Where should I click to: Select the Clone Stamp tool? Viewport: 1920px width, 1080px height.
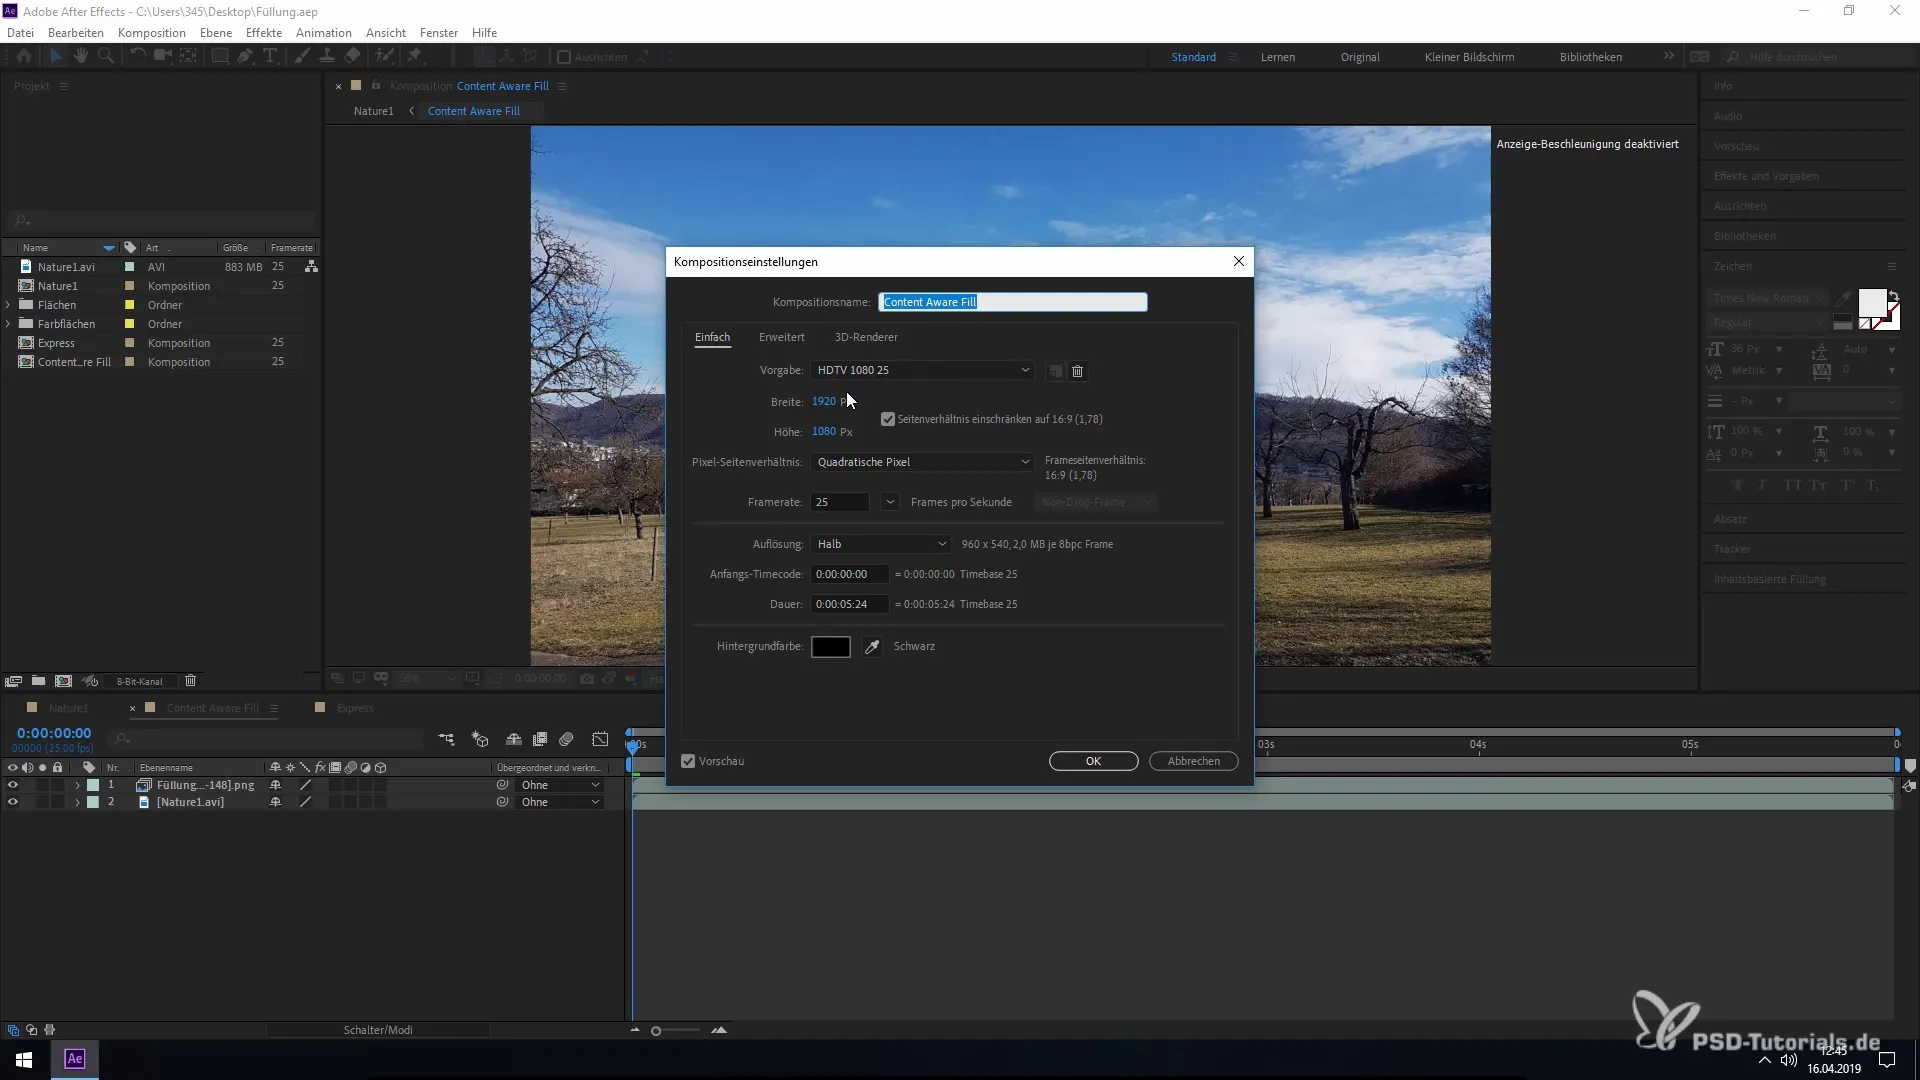[327, 57]
